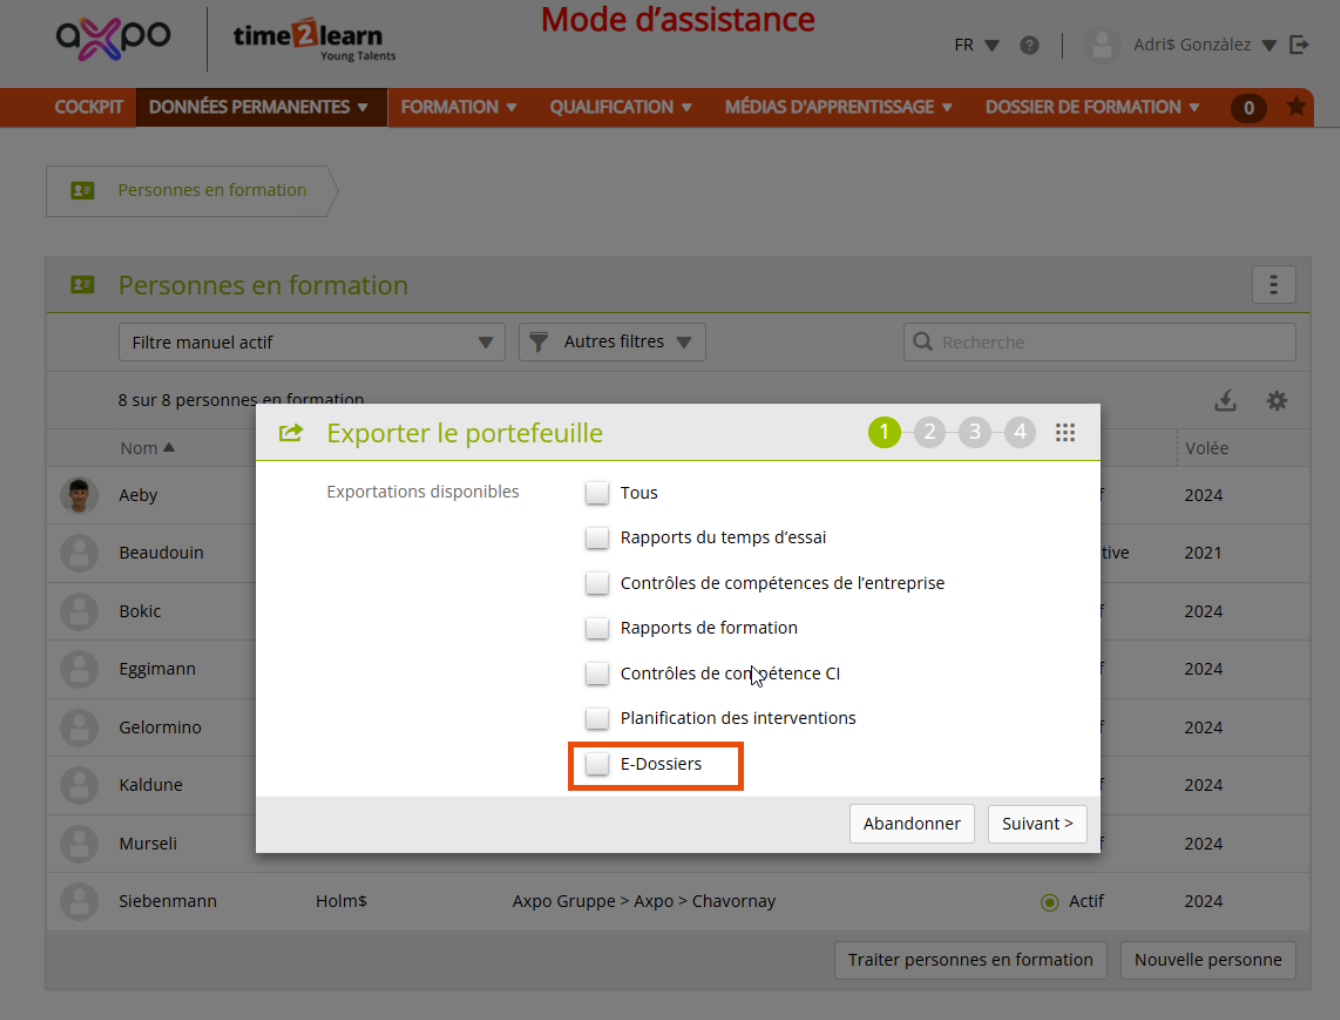Viewport: 1340px width, 1020px height.
Task: Open the table settings gear icon
Action: (1277, 401)
